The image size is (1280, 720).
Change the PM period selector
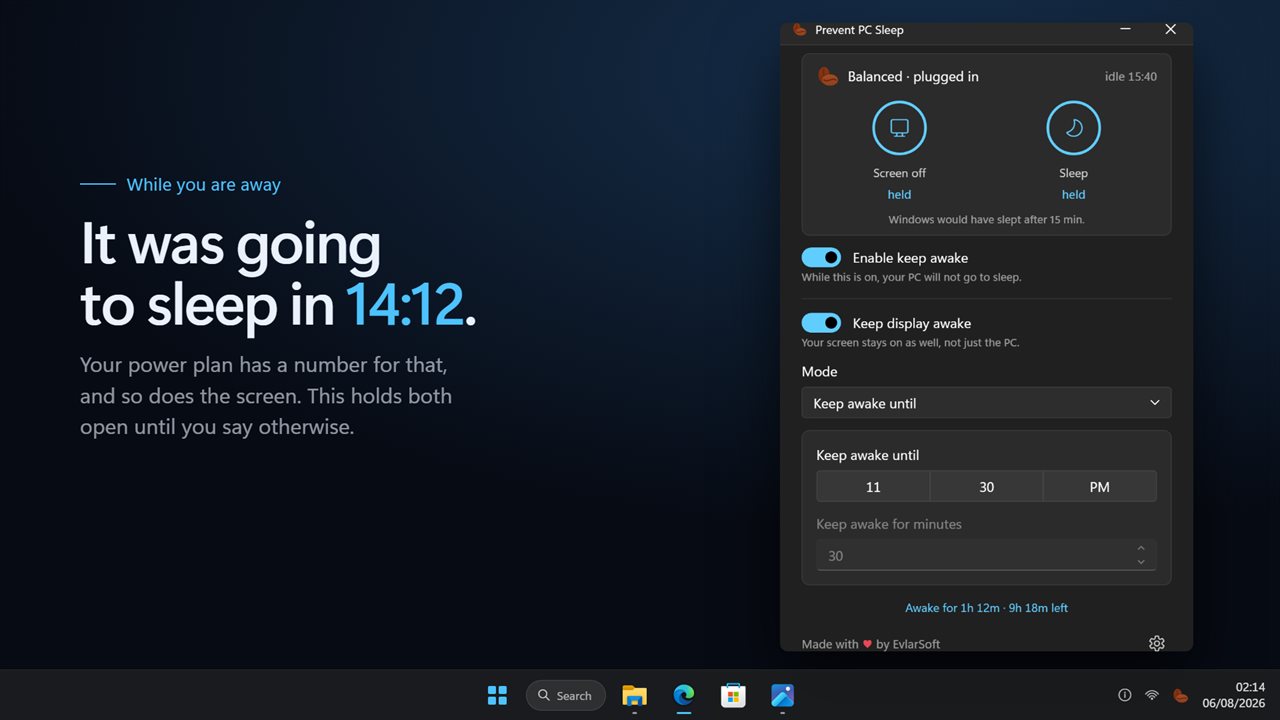click(1100, 487)
